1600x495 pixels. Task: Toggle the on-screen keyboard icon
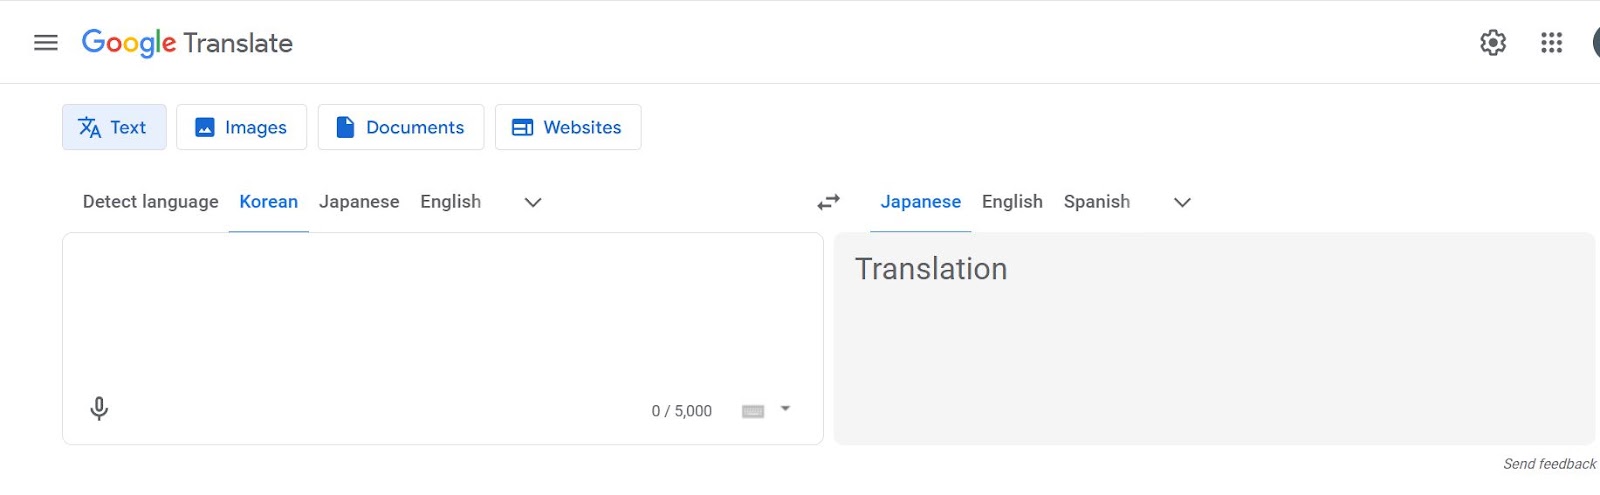(753, 411)
